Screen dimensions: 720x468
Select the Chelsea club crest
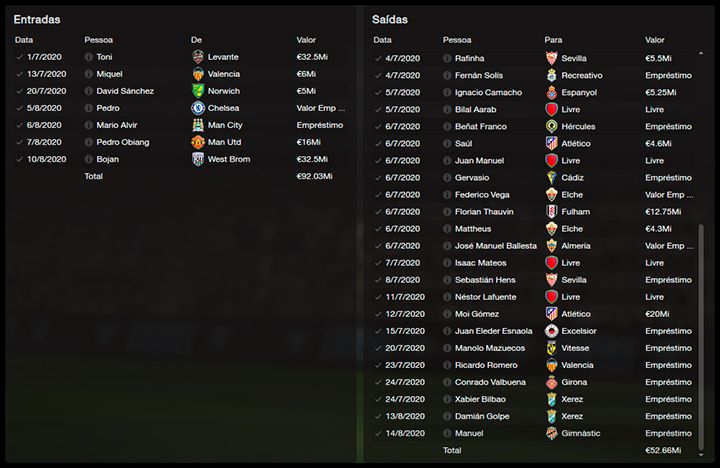198,108
